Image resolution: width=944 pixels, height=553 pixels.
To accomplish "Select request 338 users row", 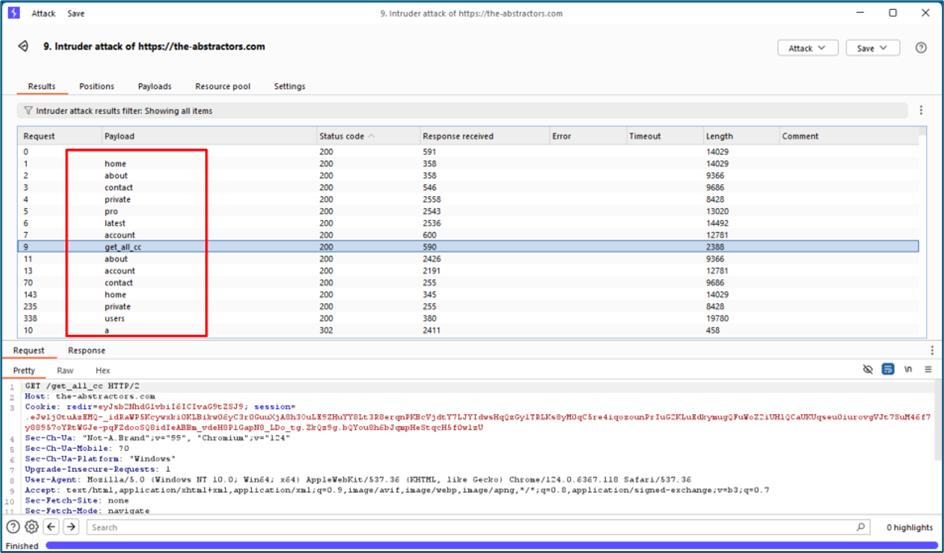I will (468, 318).
